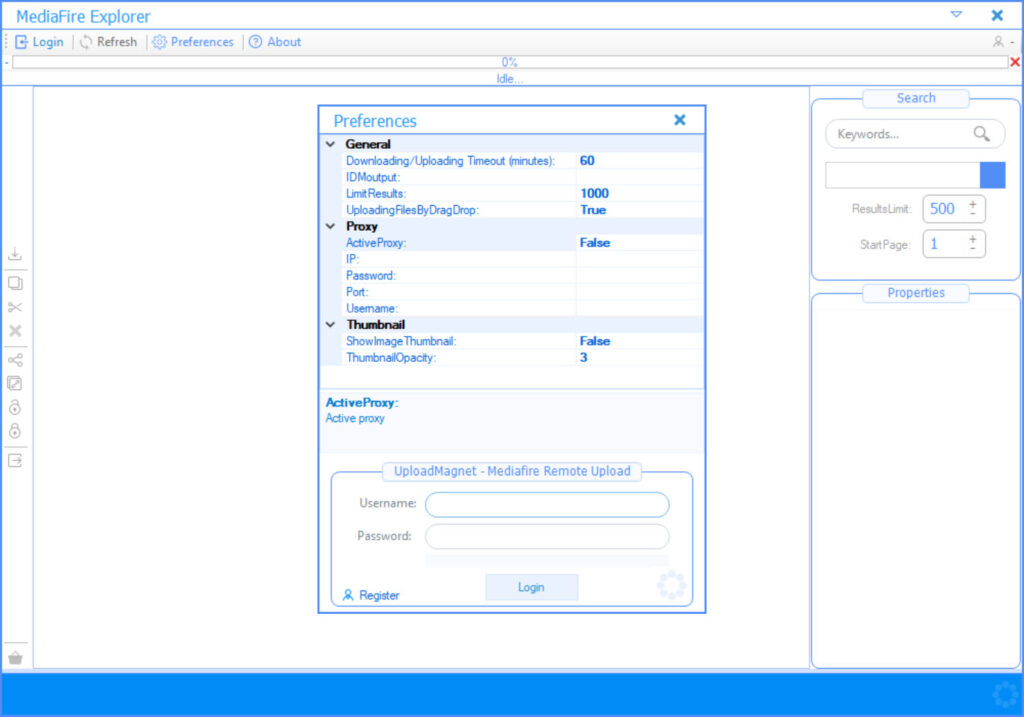This screenshot has height=717, width=1024.
Task: Select the Downloading/Uploading Timeout value 60
Action: [587, 161]
